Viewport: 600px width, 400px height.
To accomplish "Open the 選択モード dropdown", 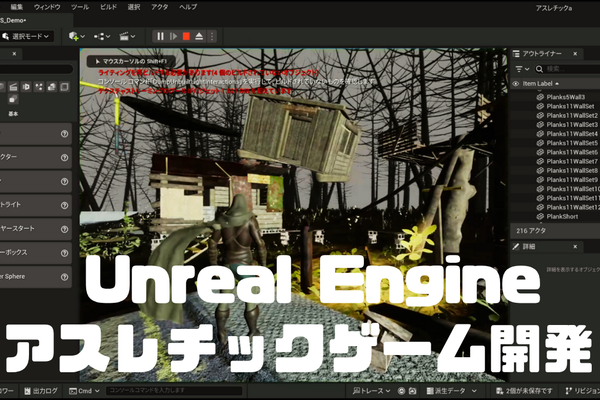I will point(26,36).
